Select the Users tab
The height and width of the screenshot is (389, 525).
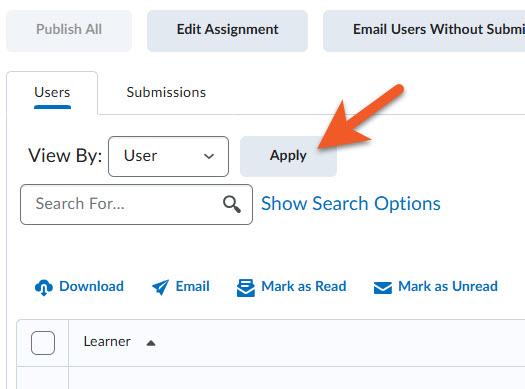coord(52,92)
